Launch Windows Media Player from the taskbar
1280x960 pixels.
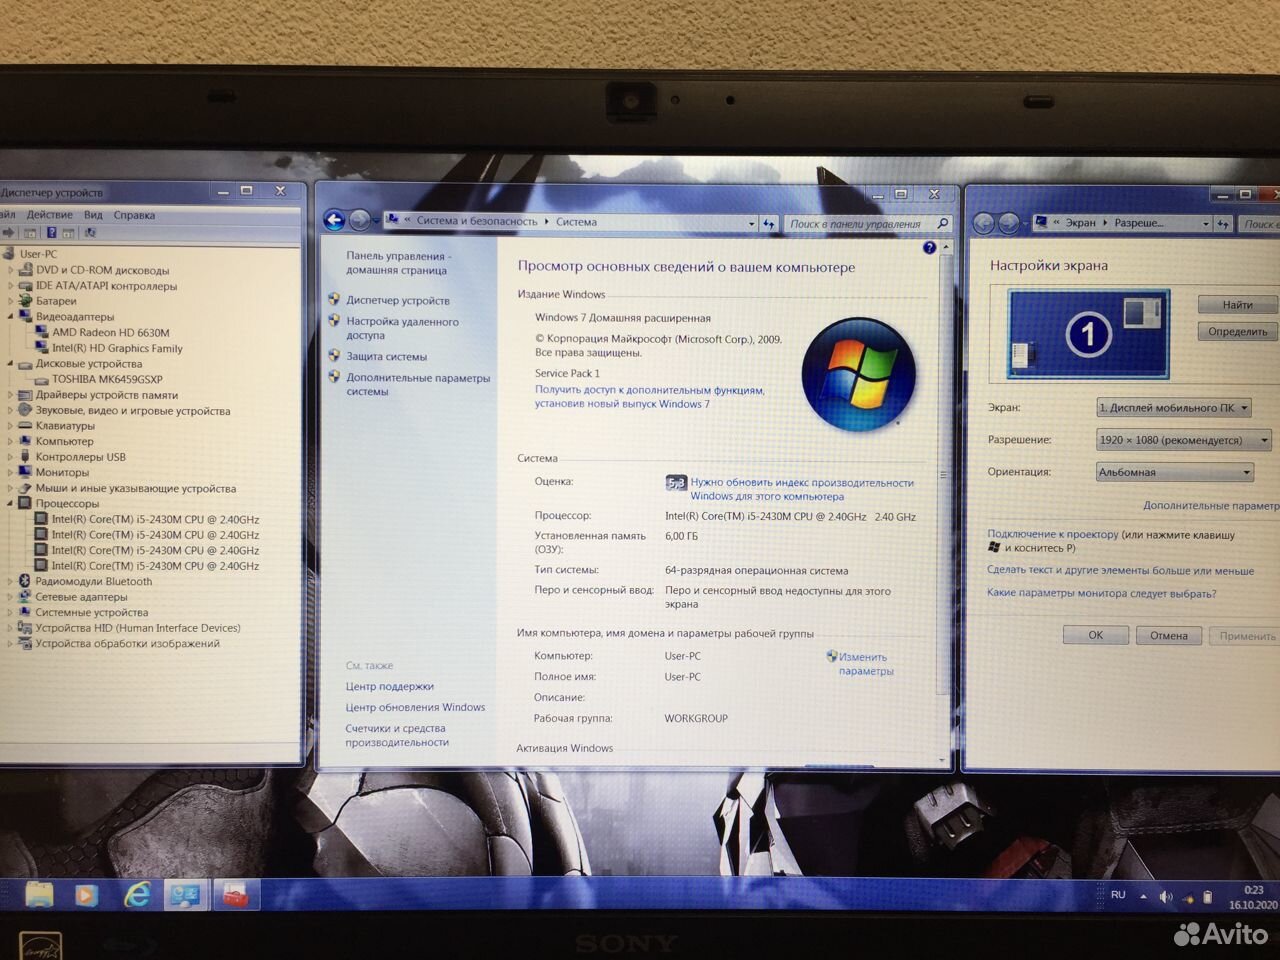point(85,894)
